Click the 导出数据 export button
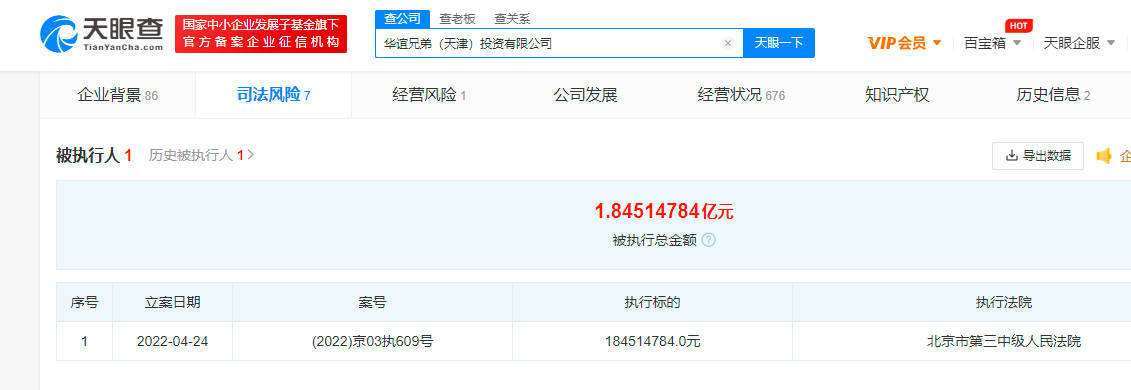The width and height of the screenshot is (1131, 390). tap(1038, 156)
